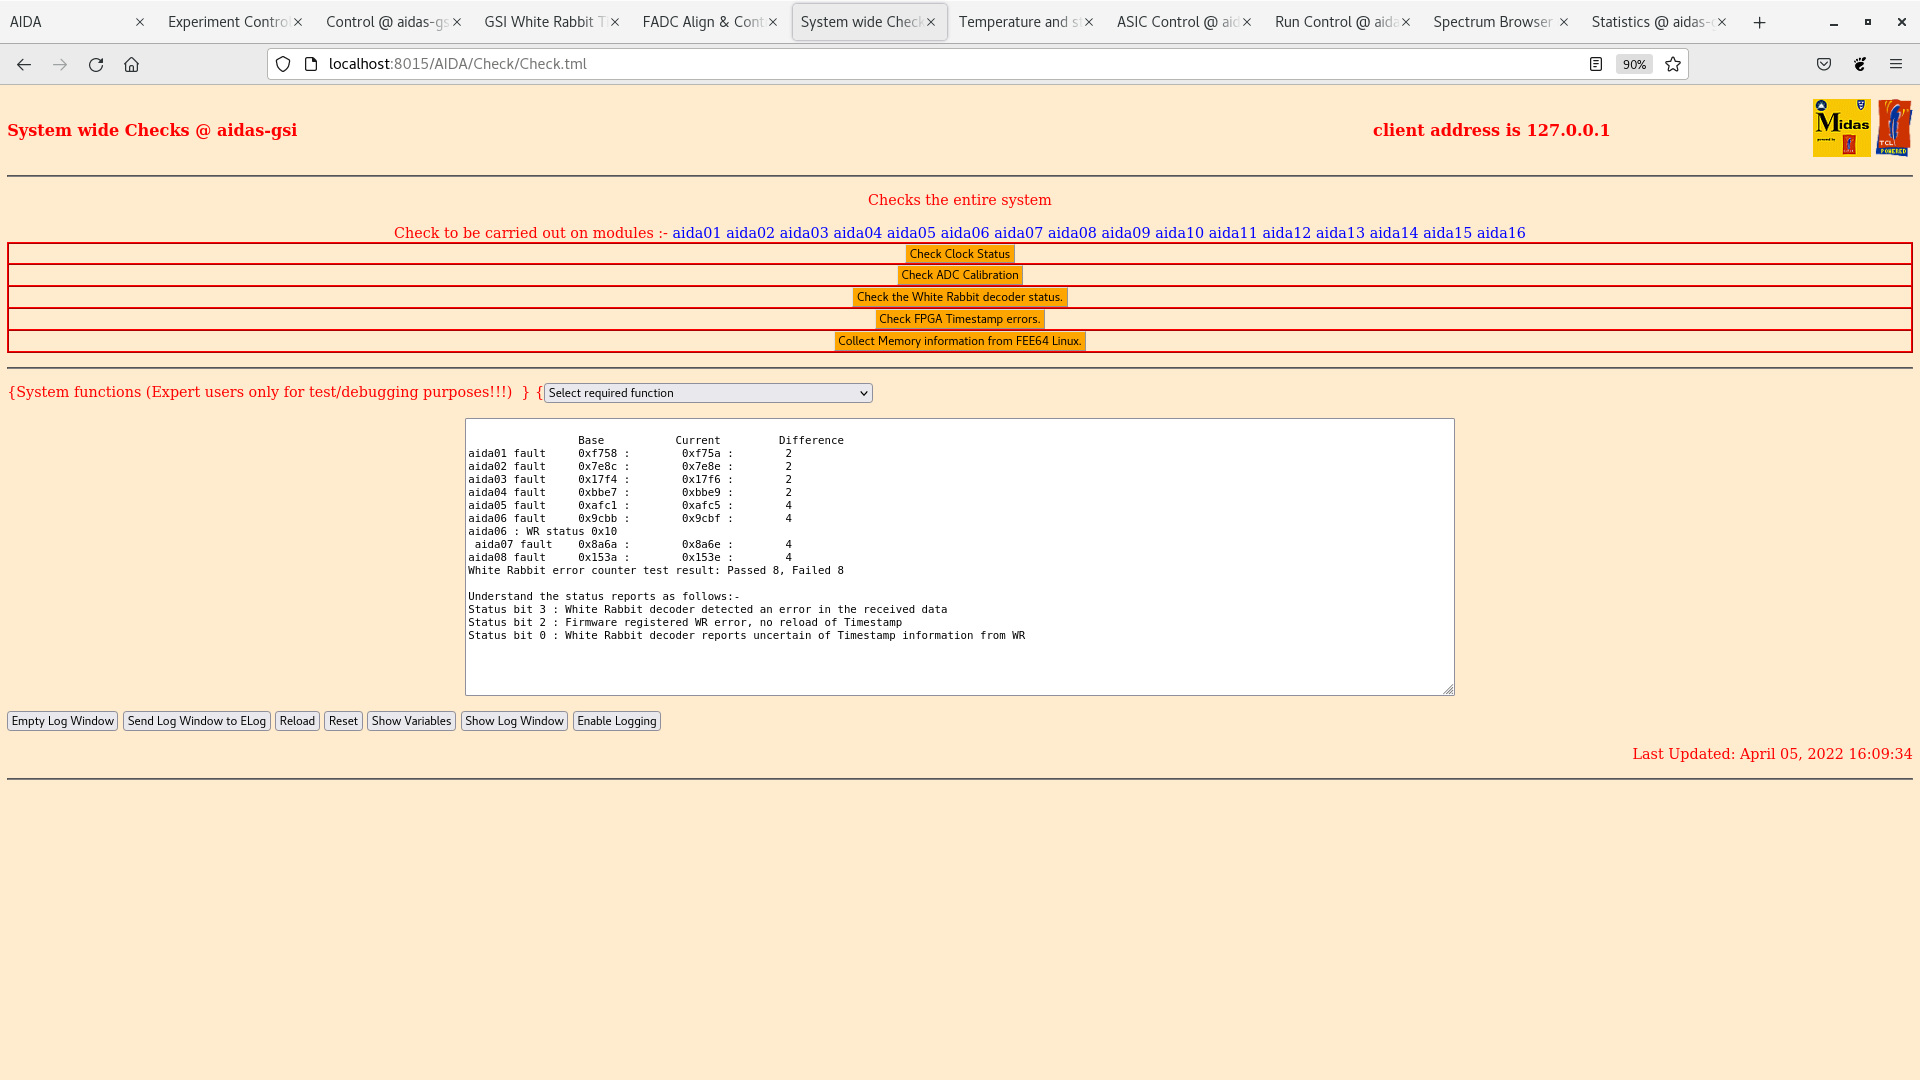Click the 90% zoom level indicator
This screenshot has height=1080, width=1920.
1634,64
